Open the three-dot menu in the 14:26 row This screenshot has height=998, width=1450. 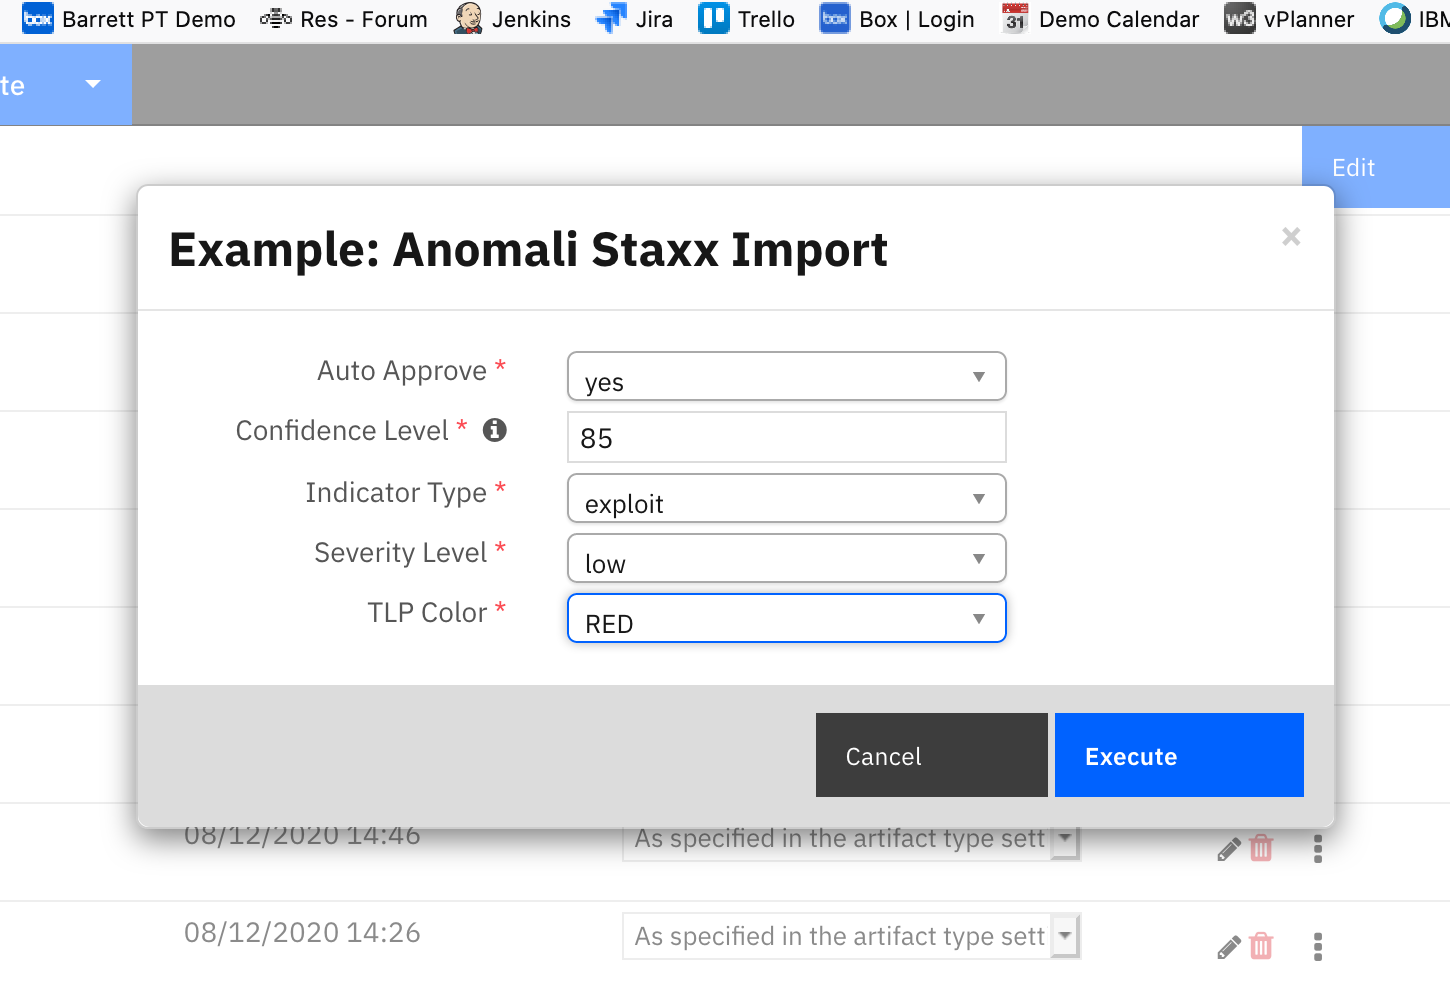tap(1318, 947)
